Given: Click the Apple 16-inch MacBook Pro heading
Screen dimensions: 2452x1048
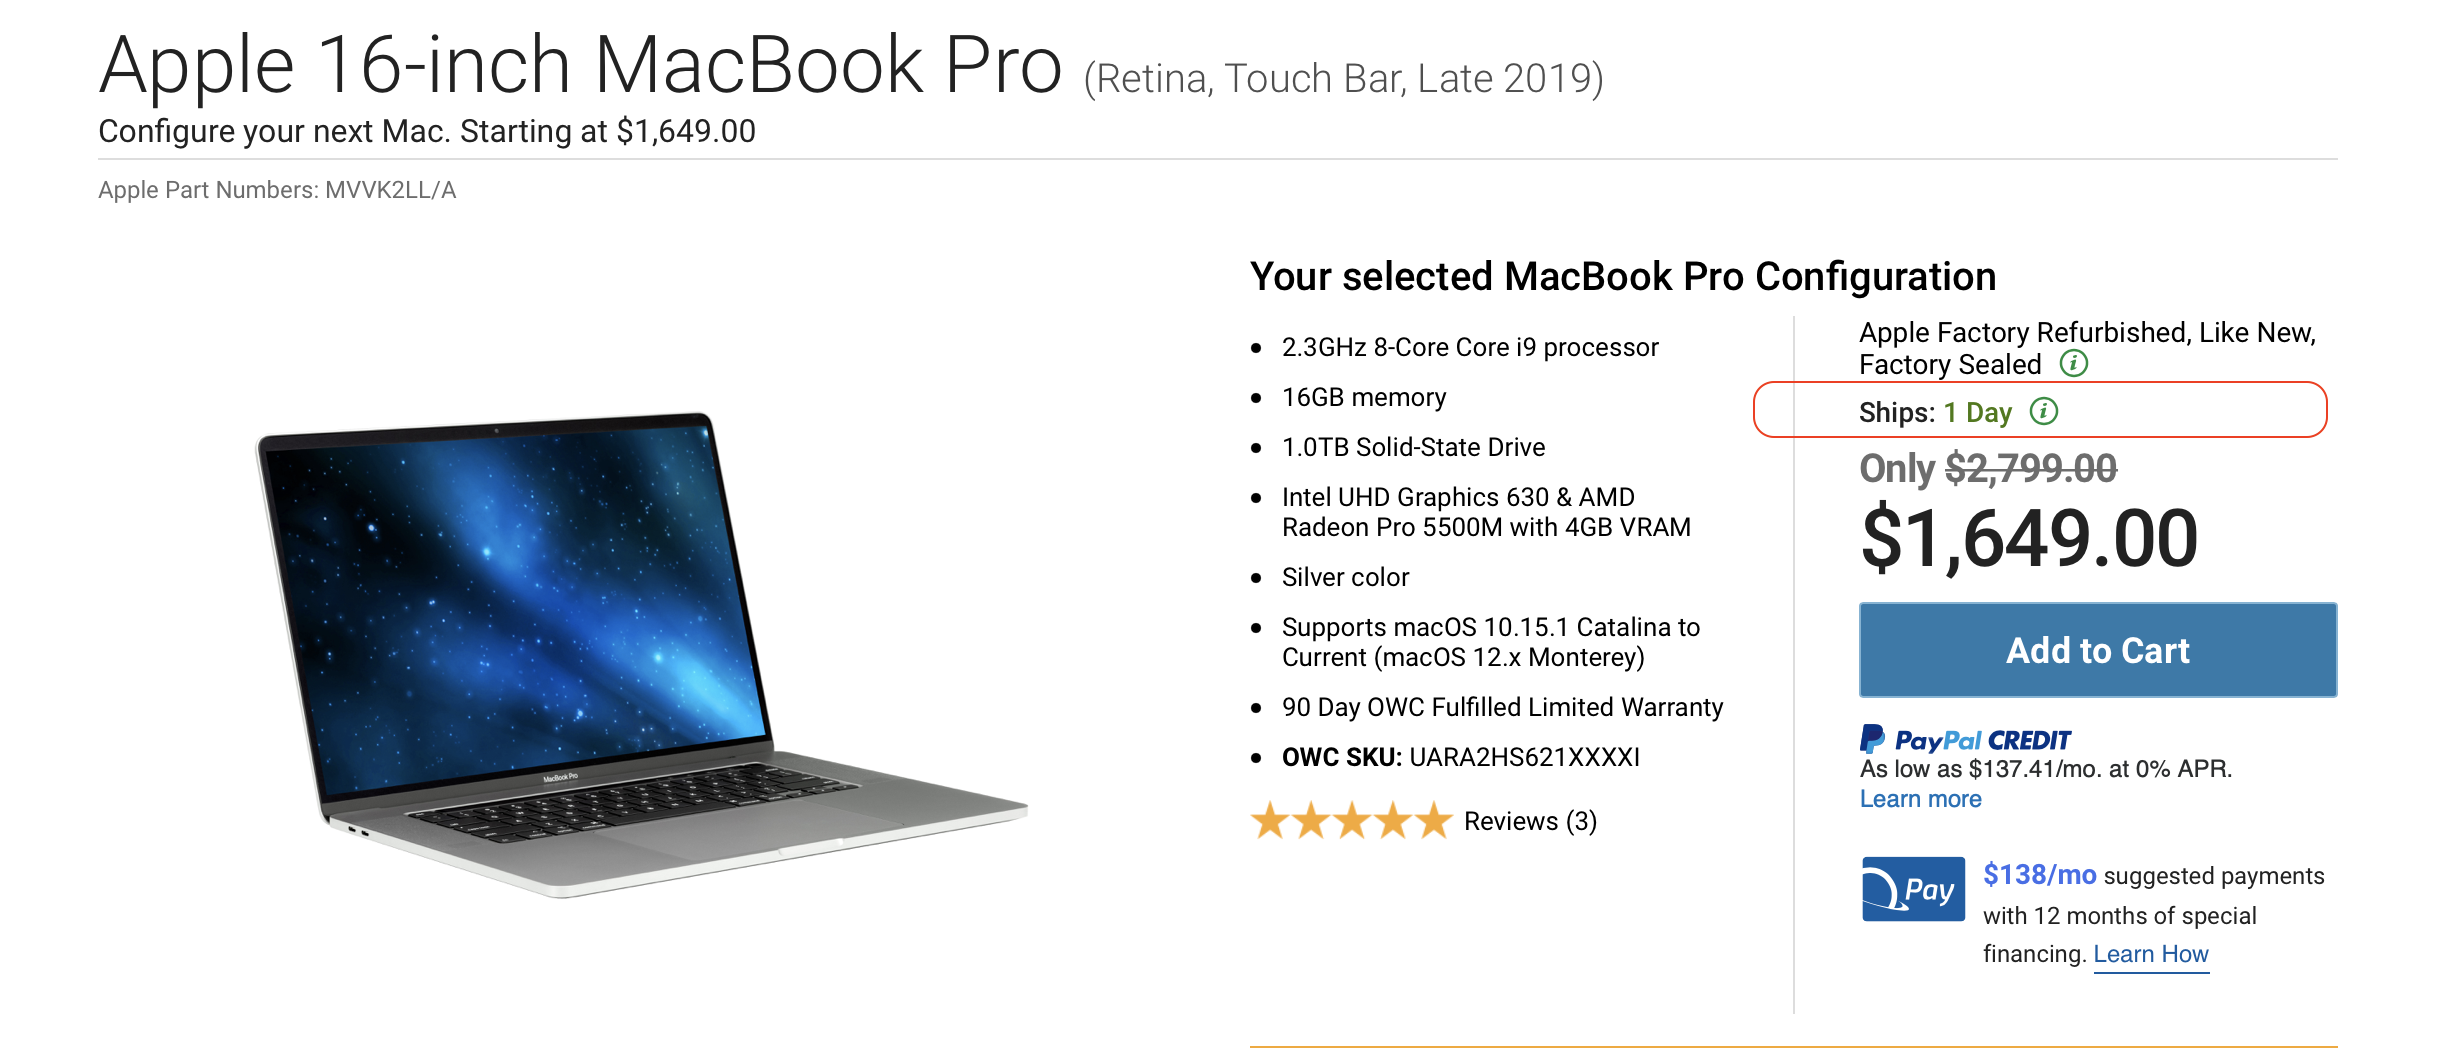Looking at the screenshot, I should pos(580,66).
